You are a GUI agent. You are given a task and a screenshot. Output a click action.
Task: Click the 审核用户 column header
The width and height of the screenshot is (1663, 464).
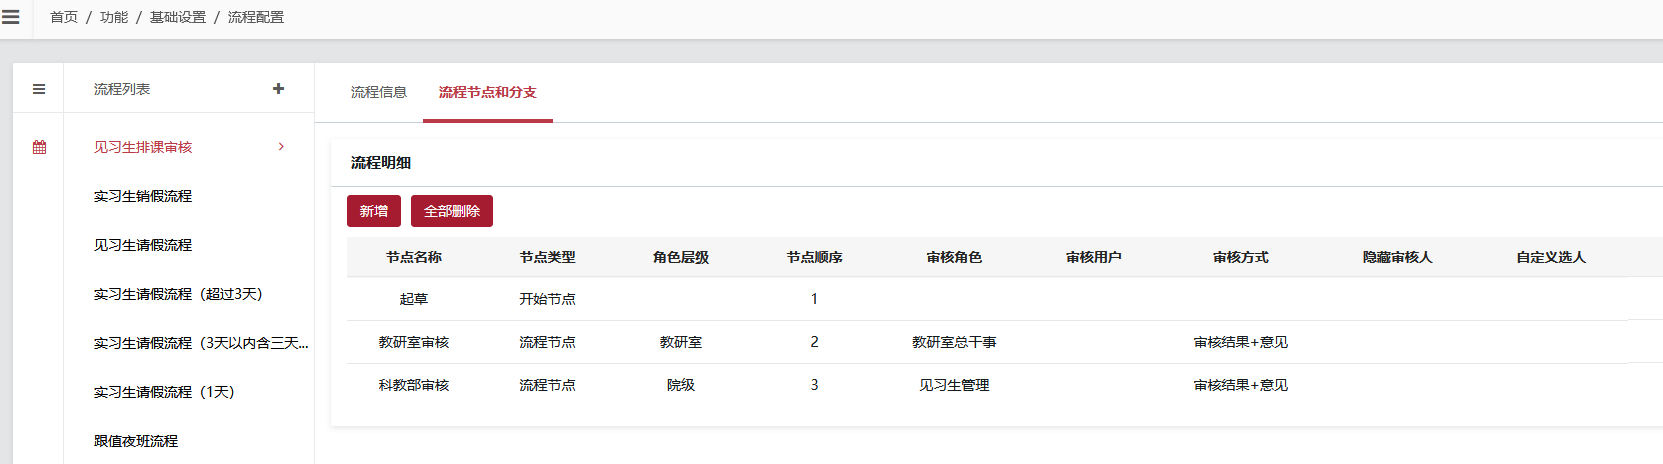click(x=1094, y=257)
